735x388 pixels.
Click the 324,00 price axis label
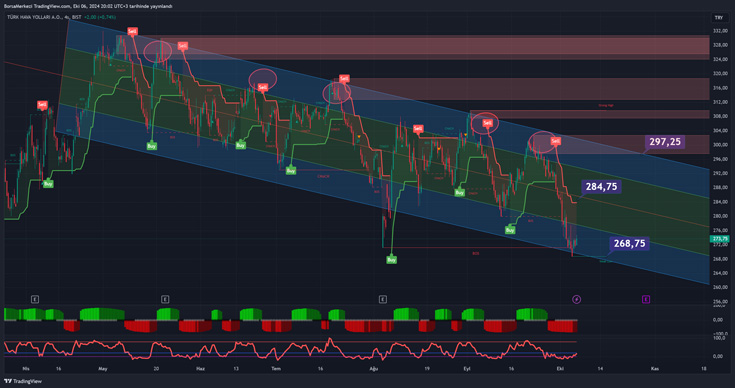tap(720, 60)
